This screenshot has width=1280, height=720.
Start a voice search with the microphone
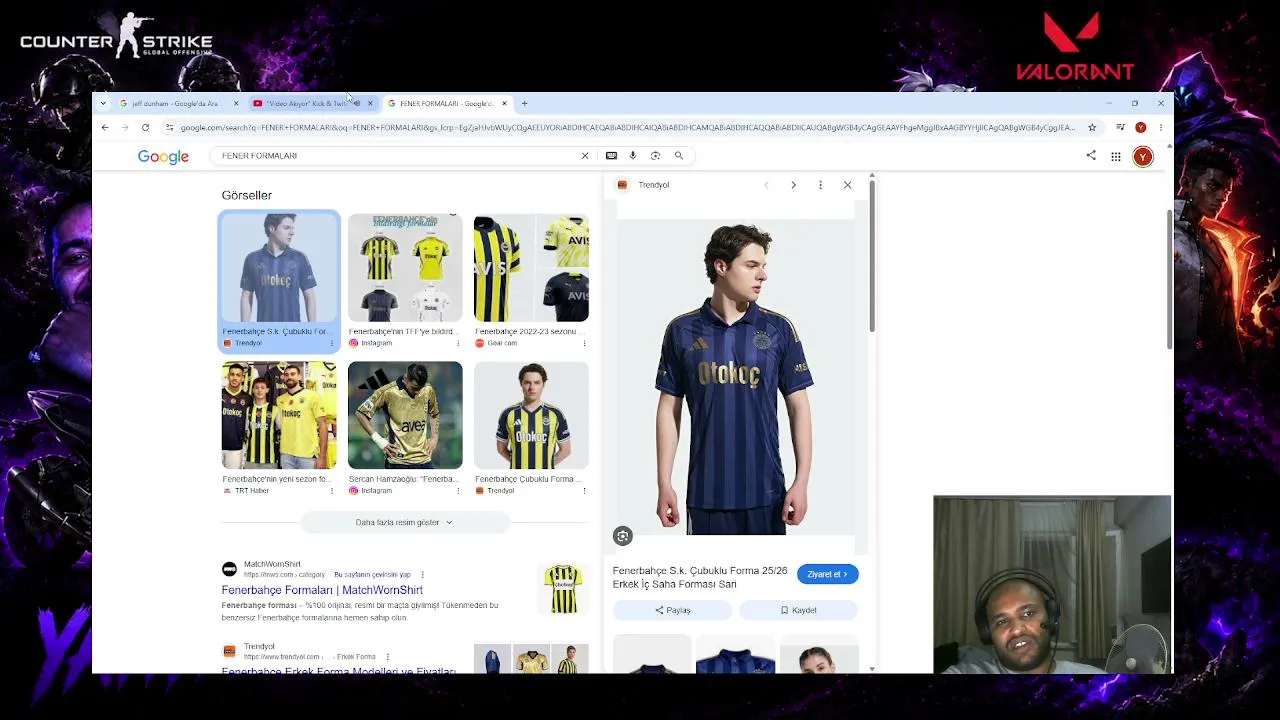click(x=633, y=156)
